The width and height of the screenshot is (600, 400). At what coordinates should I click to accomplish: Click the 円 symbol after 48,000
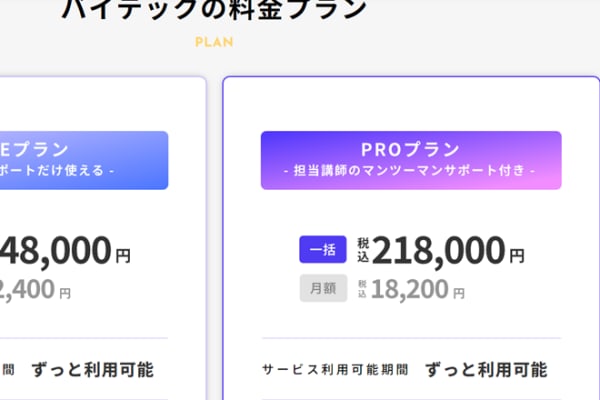[123, 256]
